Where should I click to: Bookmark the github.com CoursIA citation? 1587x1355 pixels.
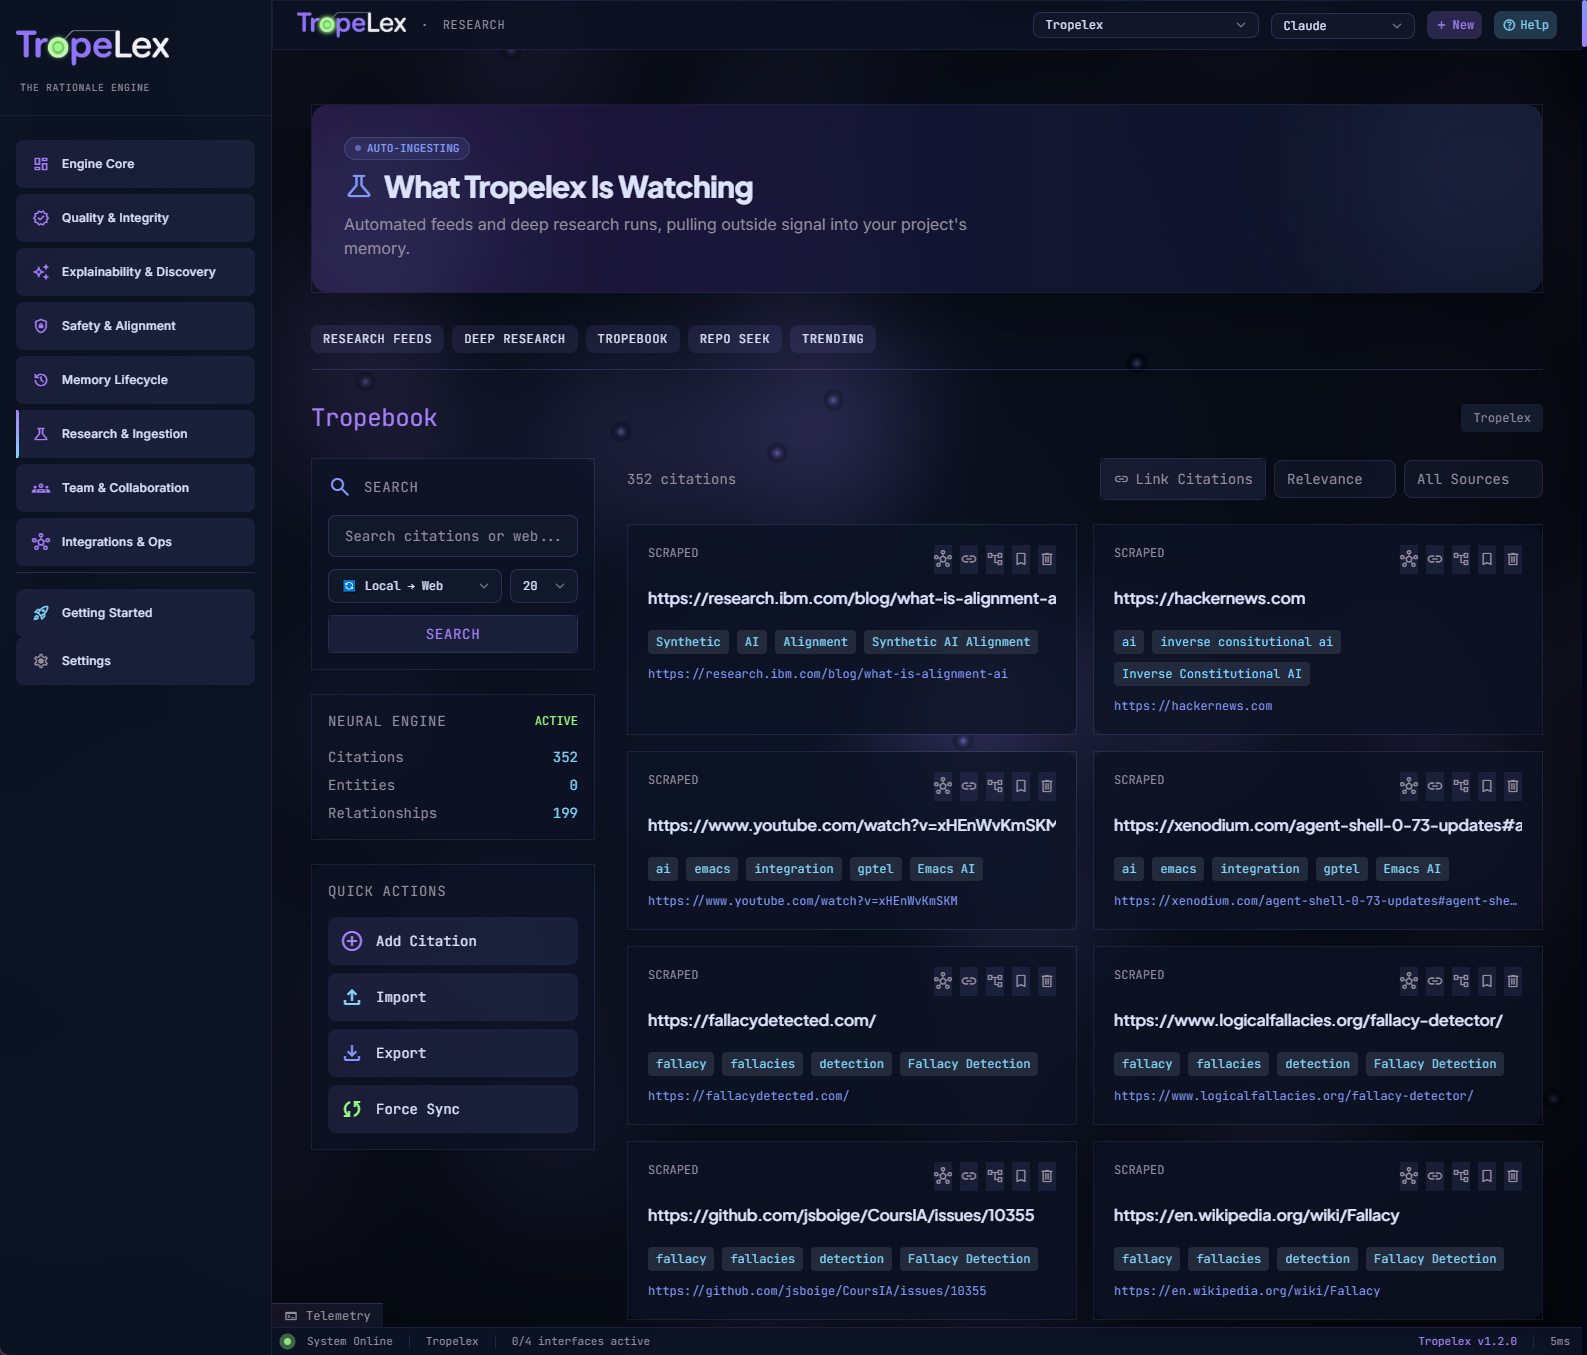[1021, 1176]
